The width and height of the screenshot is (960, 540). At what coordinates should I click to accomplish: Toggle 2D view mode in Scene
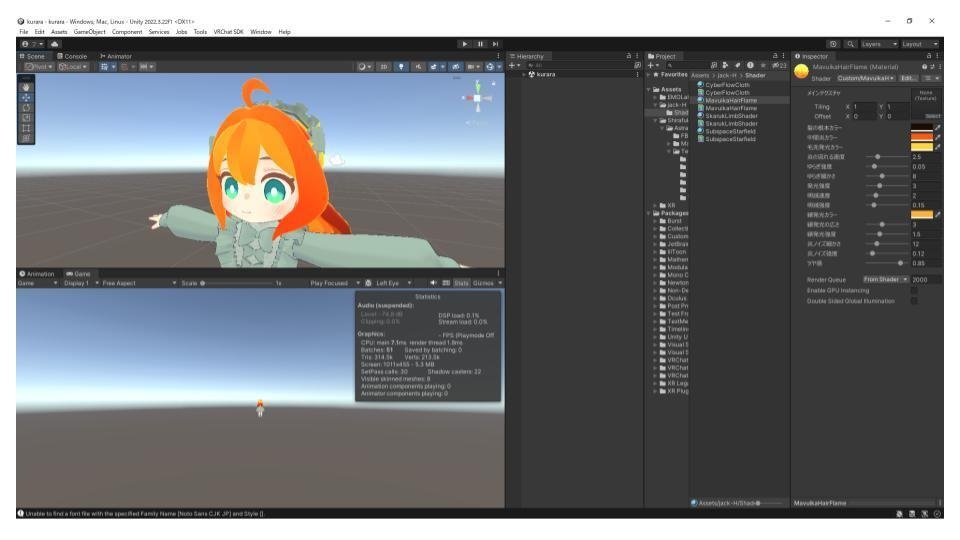tap(384, 67)
